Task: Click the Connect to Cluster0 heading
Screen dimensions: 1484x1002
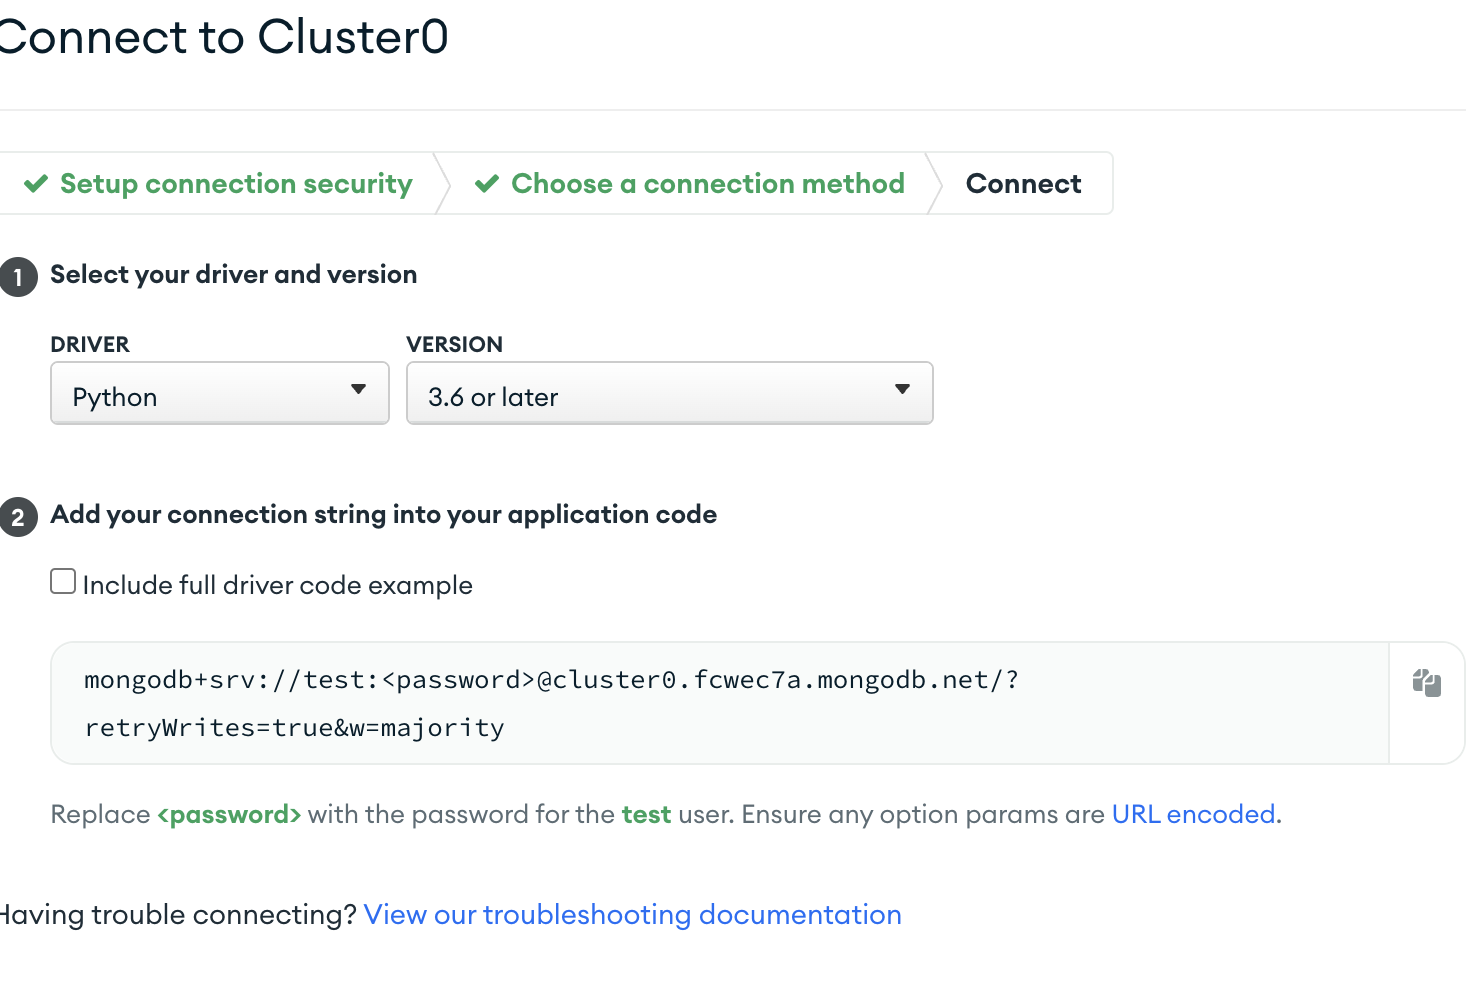Action: point(222,37)
